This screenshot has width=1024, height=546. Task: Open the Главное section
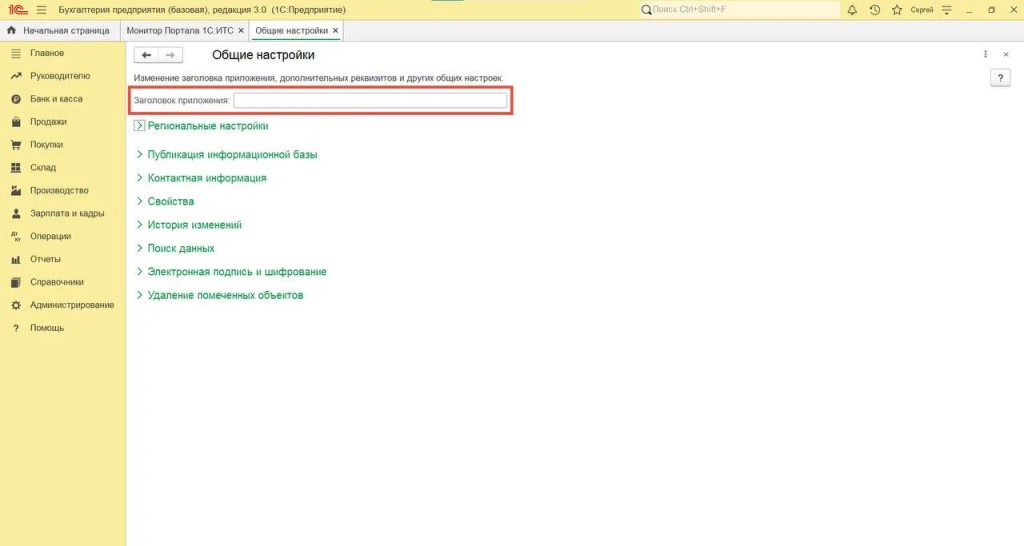point(47,53)
